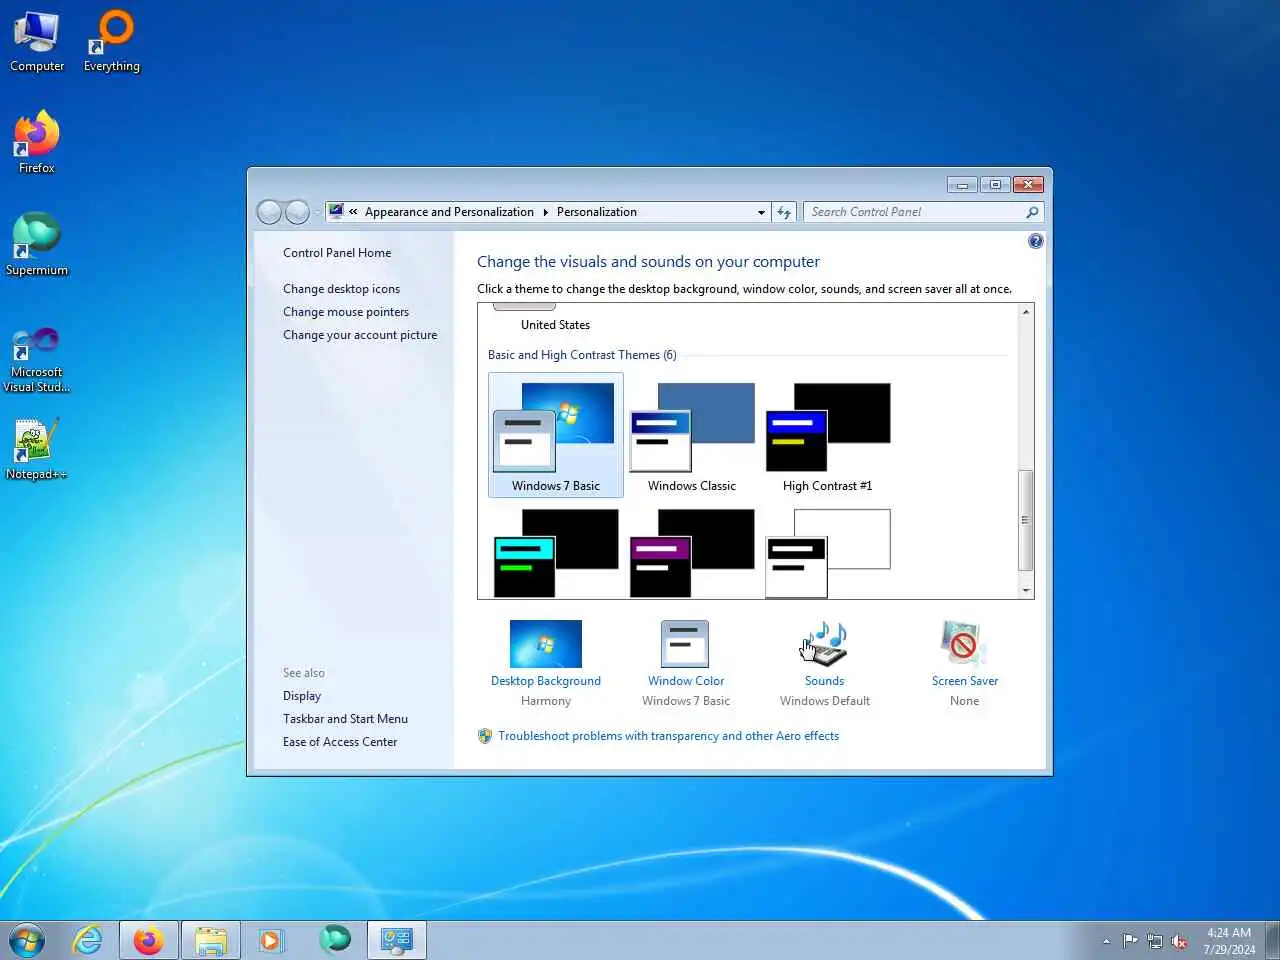Click the Window Color text link
The height and width of the screenshot is (960, 1280).
click(x=686, y=681)
